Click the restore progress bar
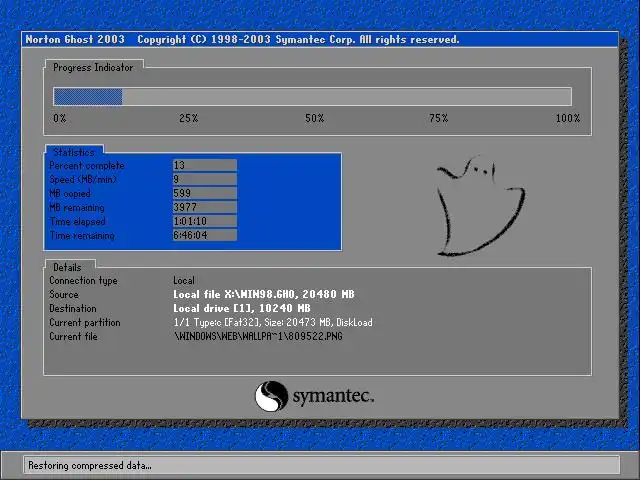 [x=312, y=97]
